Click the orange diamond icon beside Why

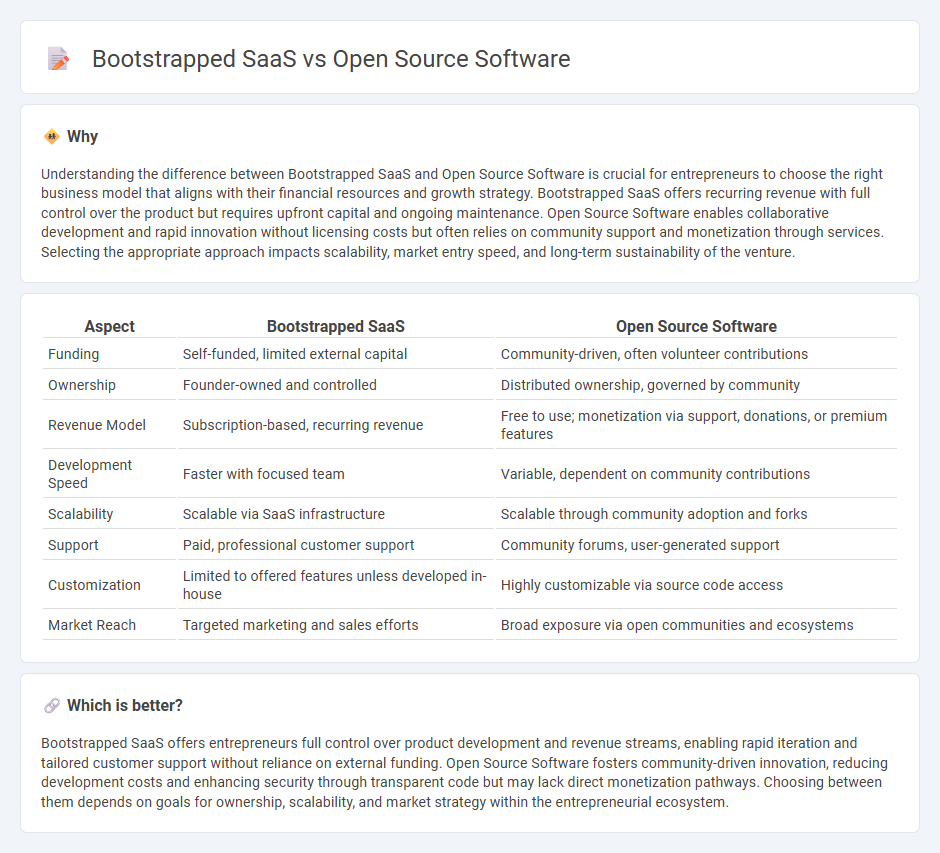point(52,137)
